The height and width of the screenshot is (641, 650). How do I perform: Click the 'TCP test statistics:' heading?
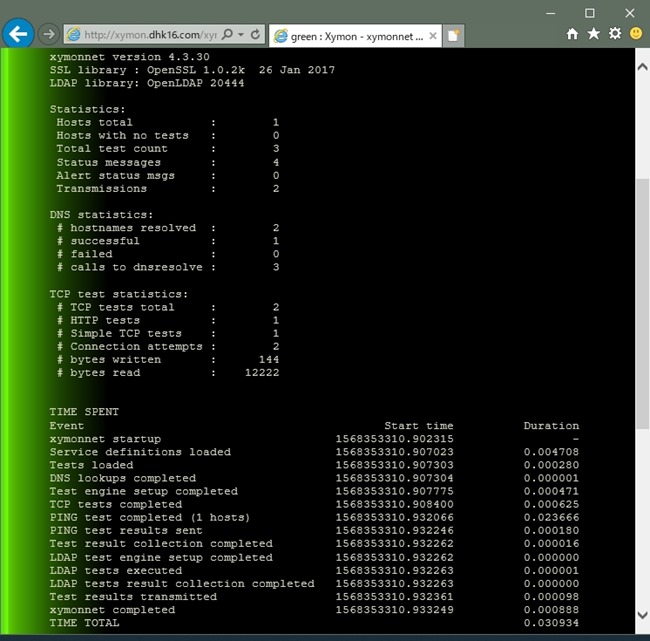point(119,294)
